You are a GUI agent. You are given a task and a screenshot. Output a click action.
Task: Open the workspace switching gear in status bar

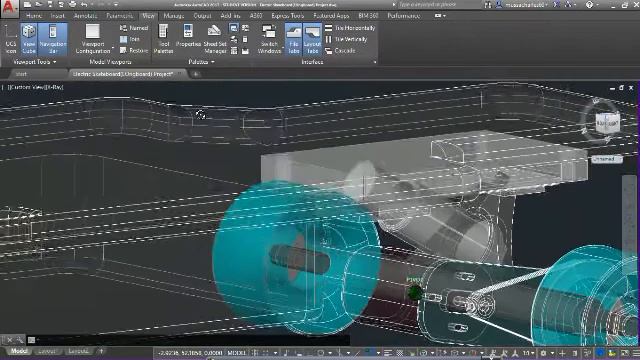(543, 353)
